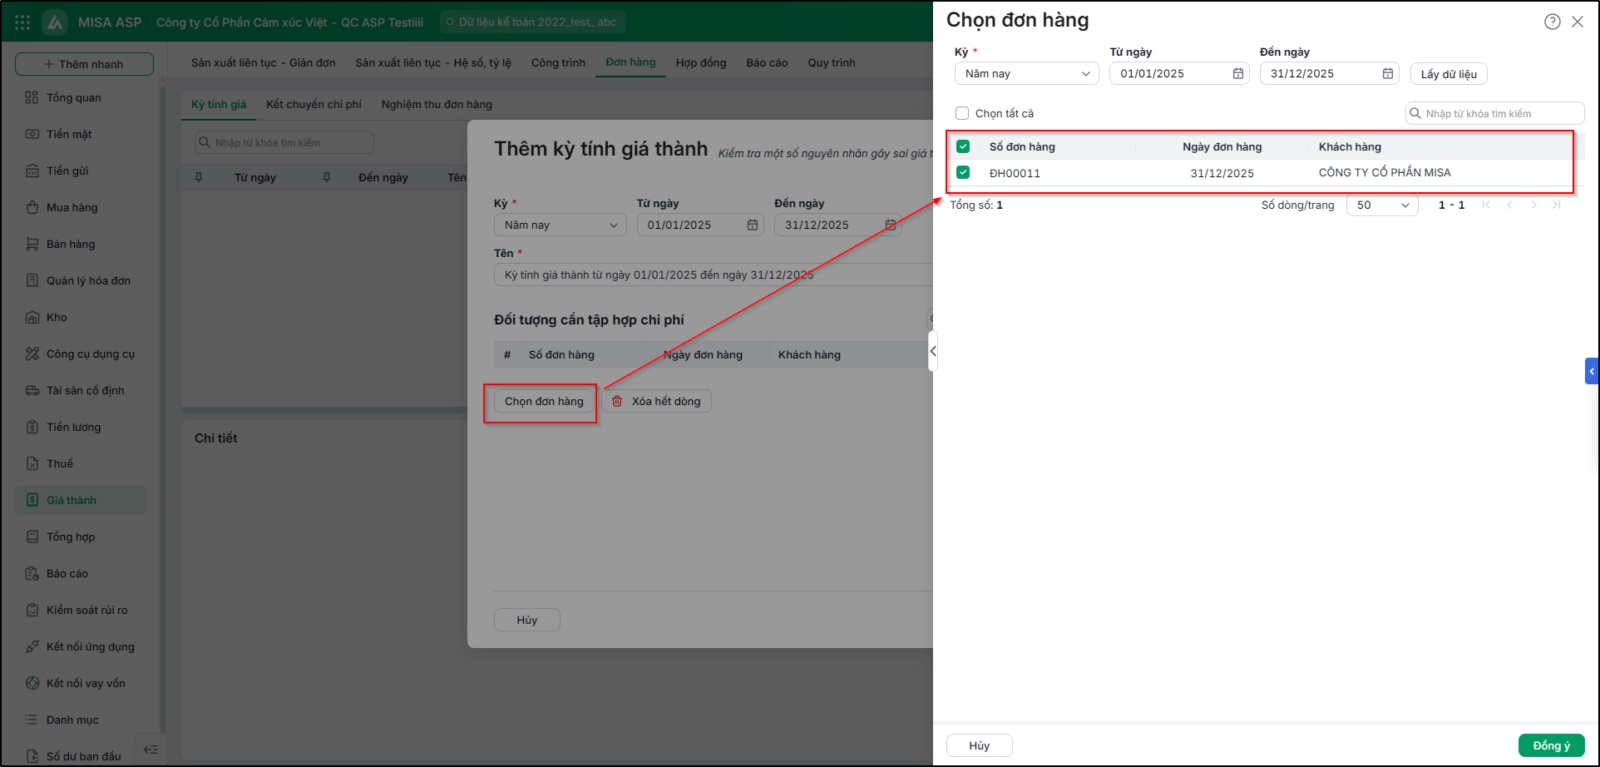1600x767 pixels.
Task: Open Kết chuyển chi phí sub-tab
Action: click(314, 104)
